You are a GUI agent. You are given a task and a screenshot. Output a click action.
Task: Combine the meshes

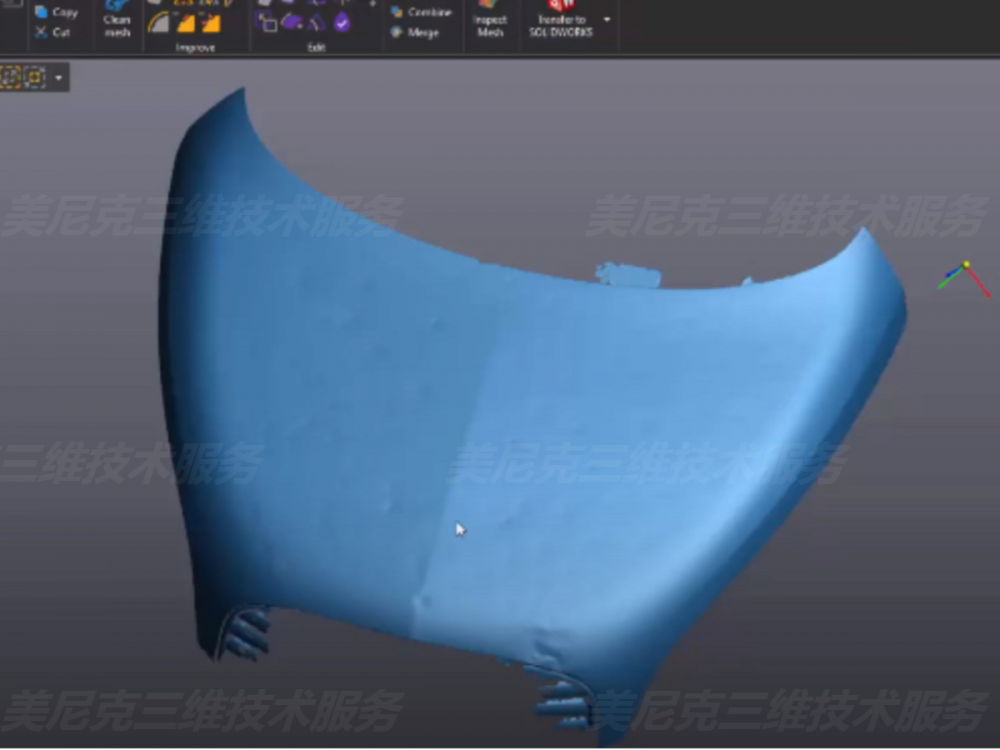(421, 12)
